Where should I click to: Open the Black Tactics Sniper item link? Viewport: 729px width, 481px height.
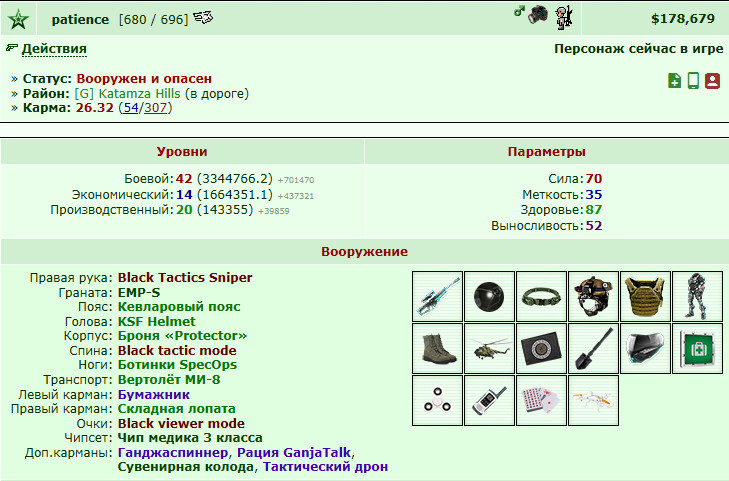pyautogui.click(x=185, y=277)
